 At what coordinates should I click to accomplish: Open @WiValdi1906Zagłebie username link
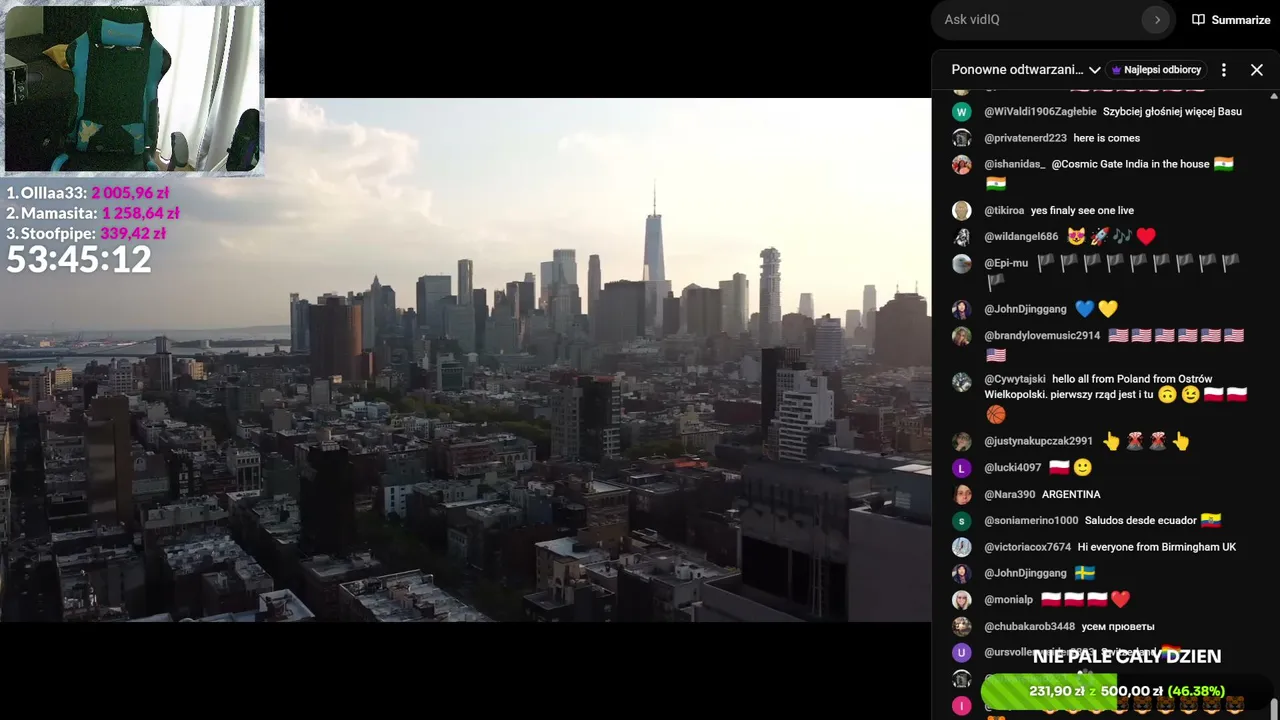click(x=1040, y=112)
